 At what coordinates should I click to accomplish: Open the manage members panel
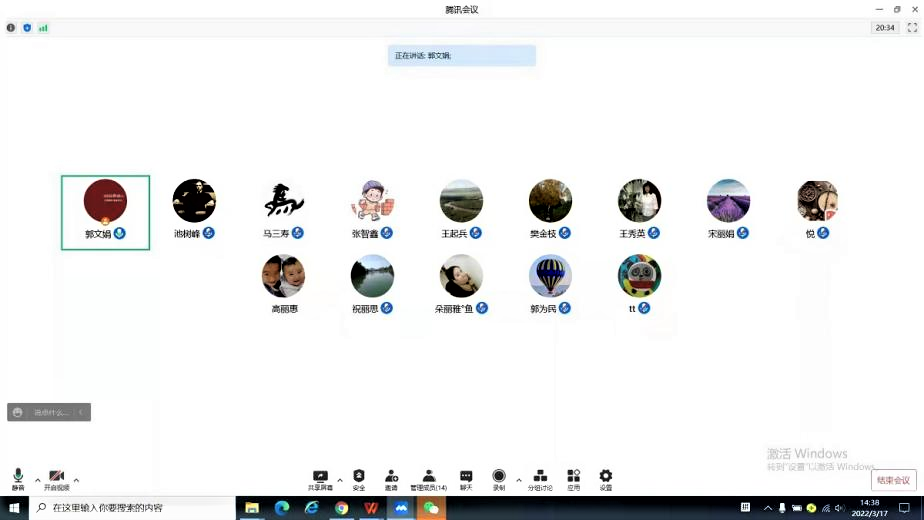pos(428,478)
